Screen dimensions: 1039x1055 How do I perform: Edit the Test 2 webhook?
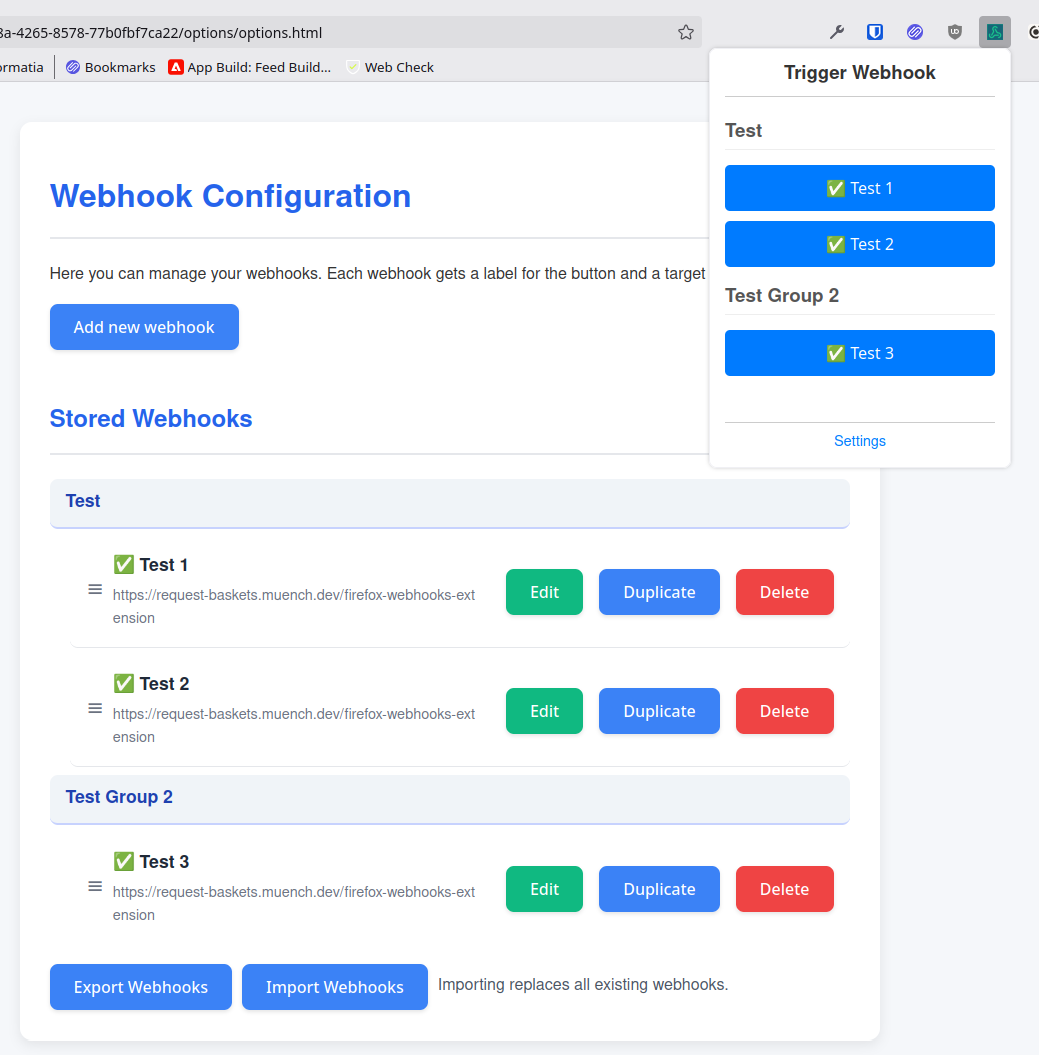click(x=544, y=711)
